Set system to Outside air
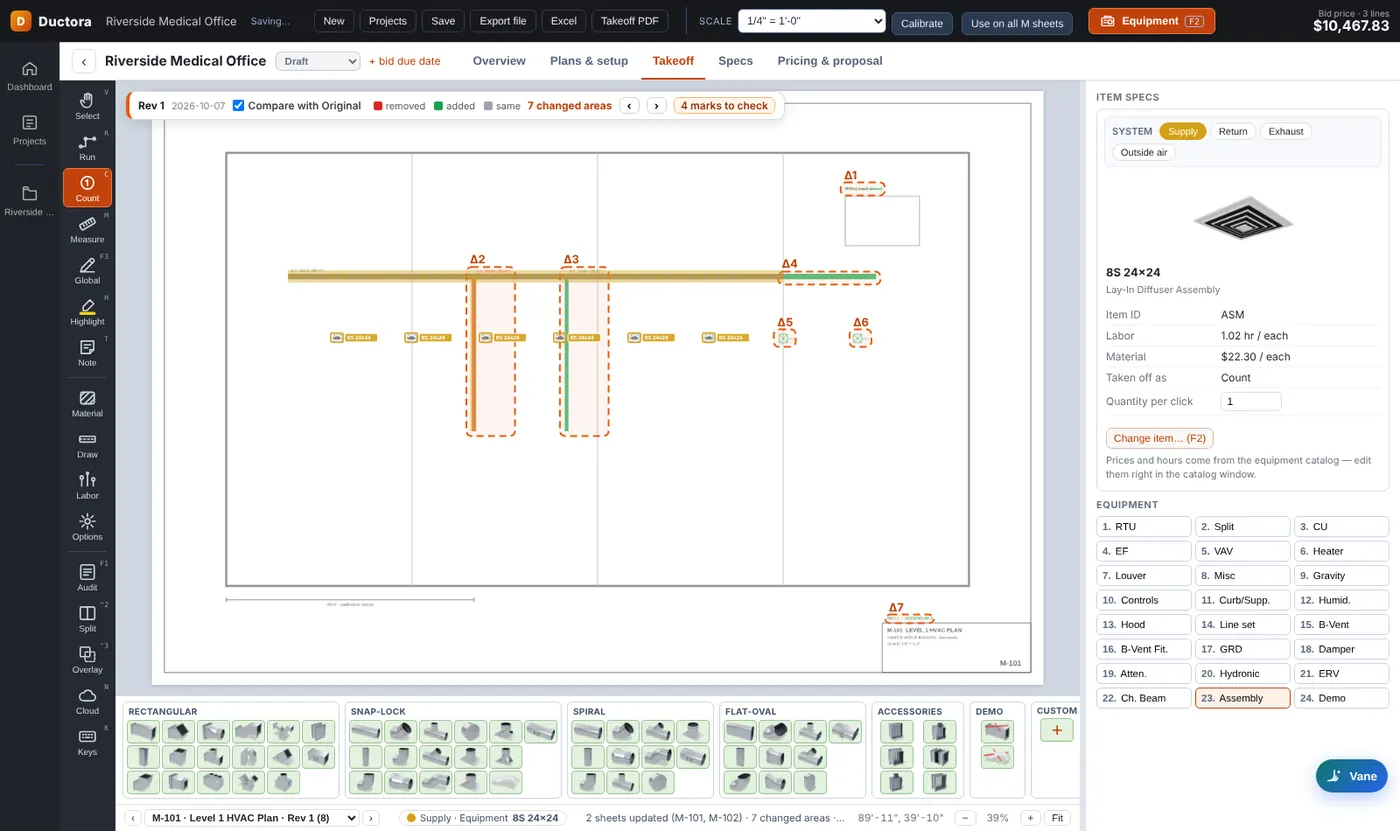1400x831 pixels. 1144,152
